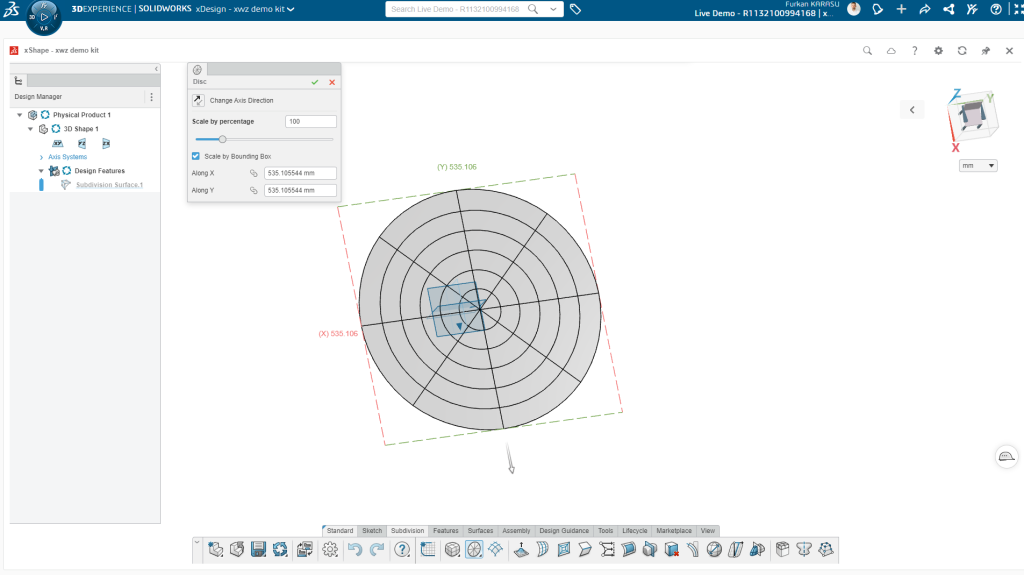Toggle the Along Y link constraint icon
Image resolution: width=1024 pixels, height=575 pixels.
[x=254, y=190]
